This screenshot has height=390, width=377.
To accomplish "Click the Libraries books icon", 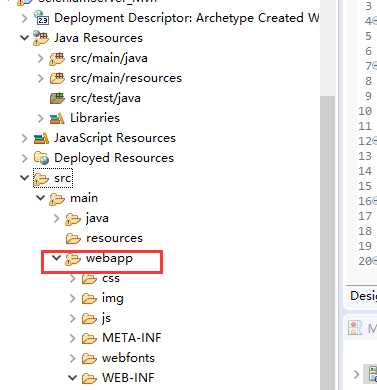I will [57, 118].
